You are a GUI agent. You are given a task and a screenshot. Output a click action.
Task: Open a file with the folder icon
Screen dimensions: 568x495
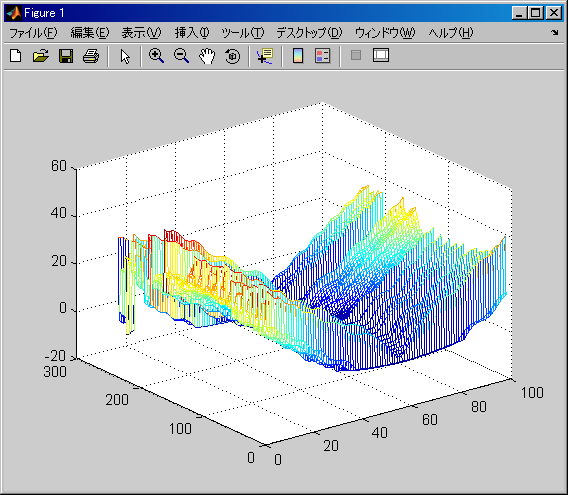(x=41, y=56)
